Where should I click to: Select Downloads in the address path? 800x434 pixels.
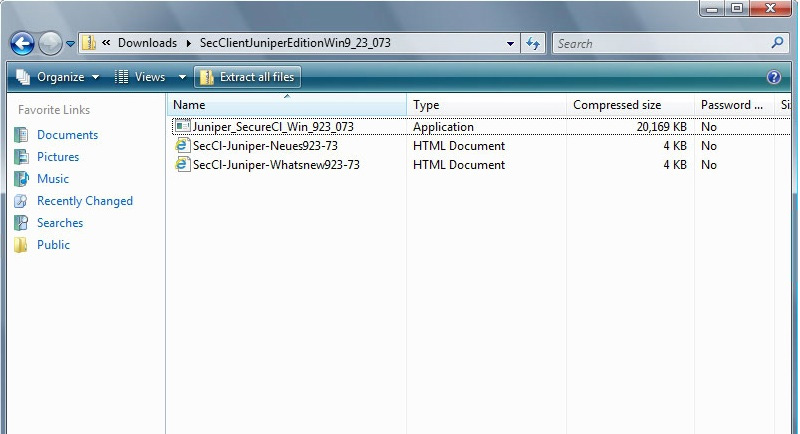pos(147,43)
